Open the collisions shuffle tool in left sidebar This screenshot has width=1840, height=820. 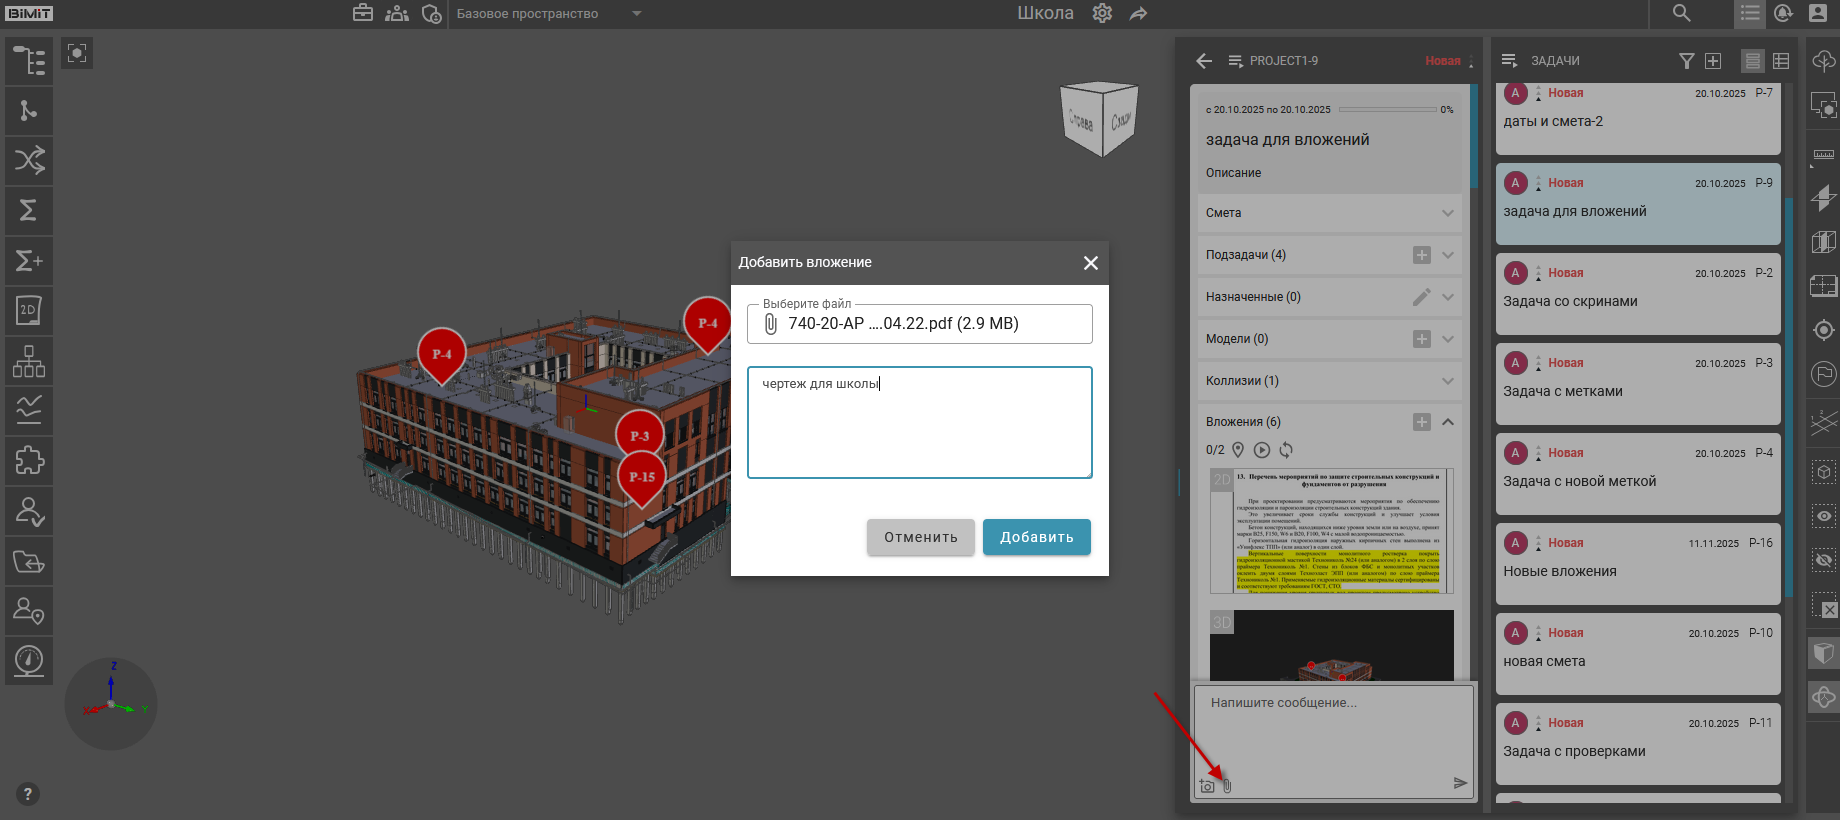click(x=29, y=160)
